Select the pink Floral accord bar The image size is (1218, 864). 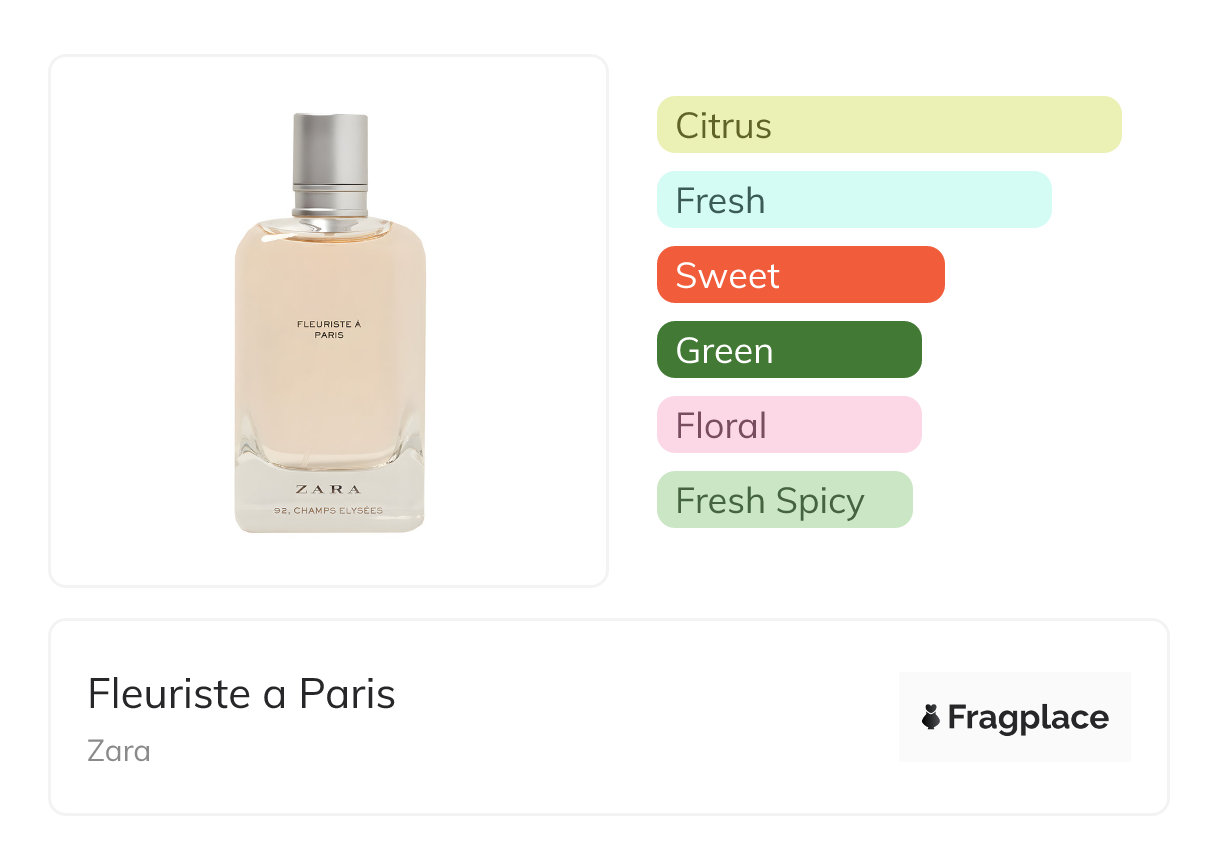788,425
